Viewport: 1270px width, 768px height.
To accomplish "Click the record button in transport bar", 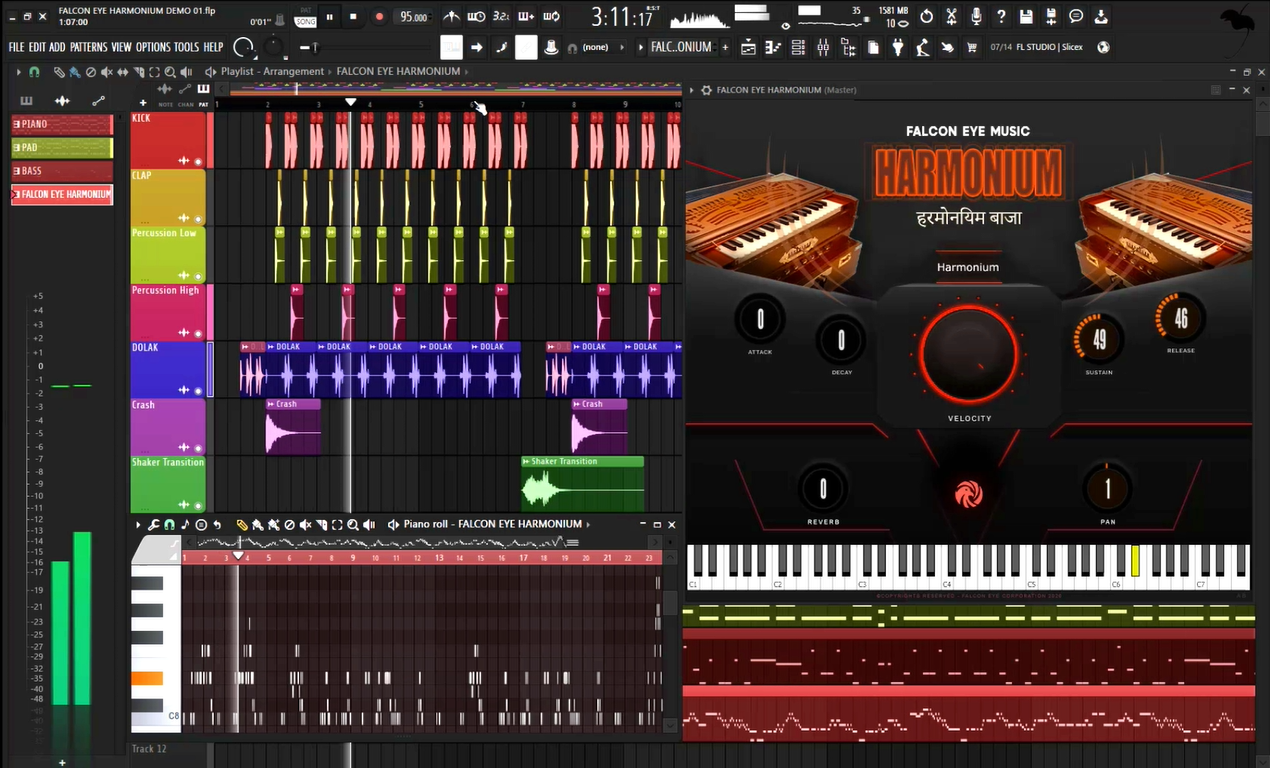I will tap(379, 17).
